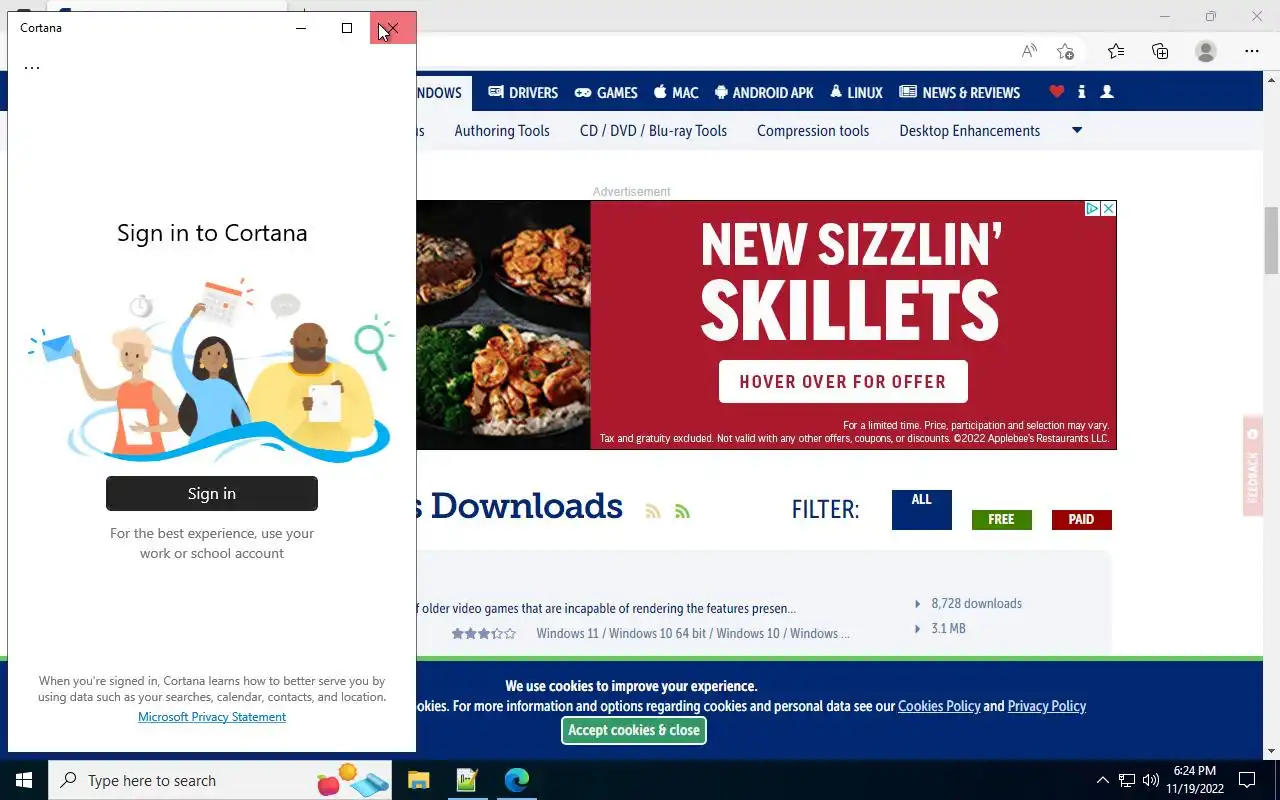
Task: Open the notification center icon
Action: pyautogui.click(x=1247, y=780)
